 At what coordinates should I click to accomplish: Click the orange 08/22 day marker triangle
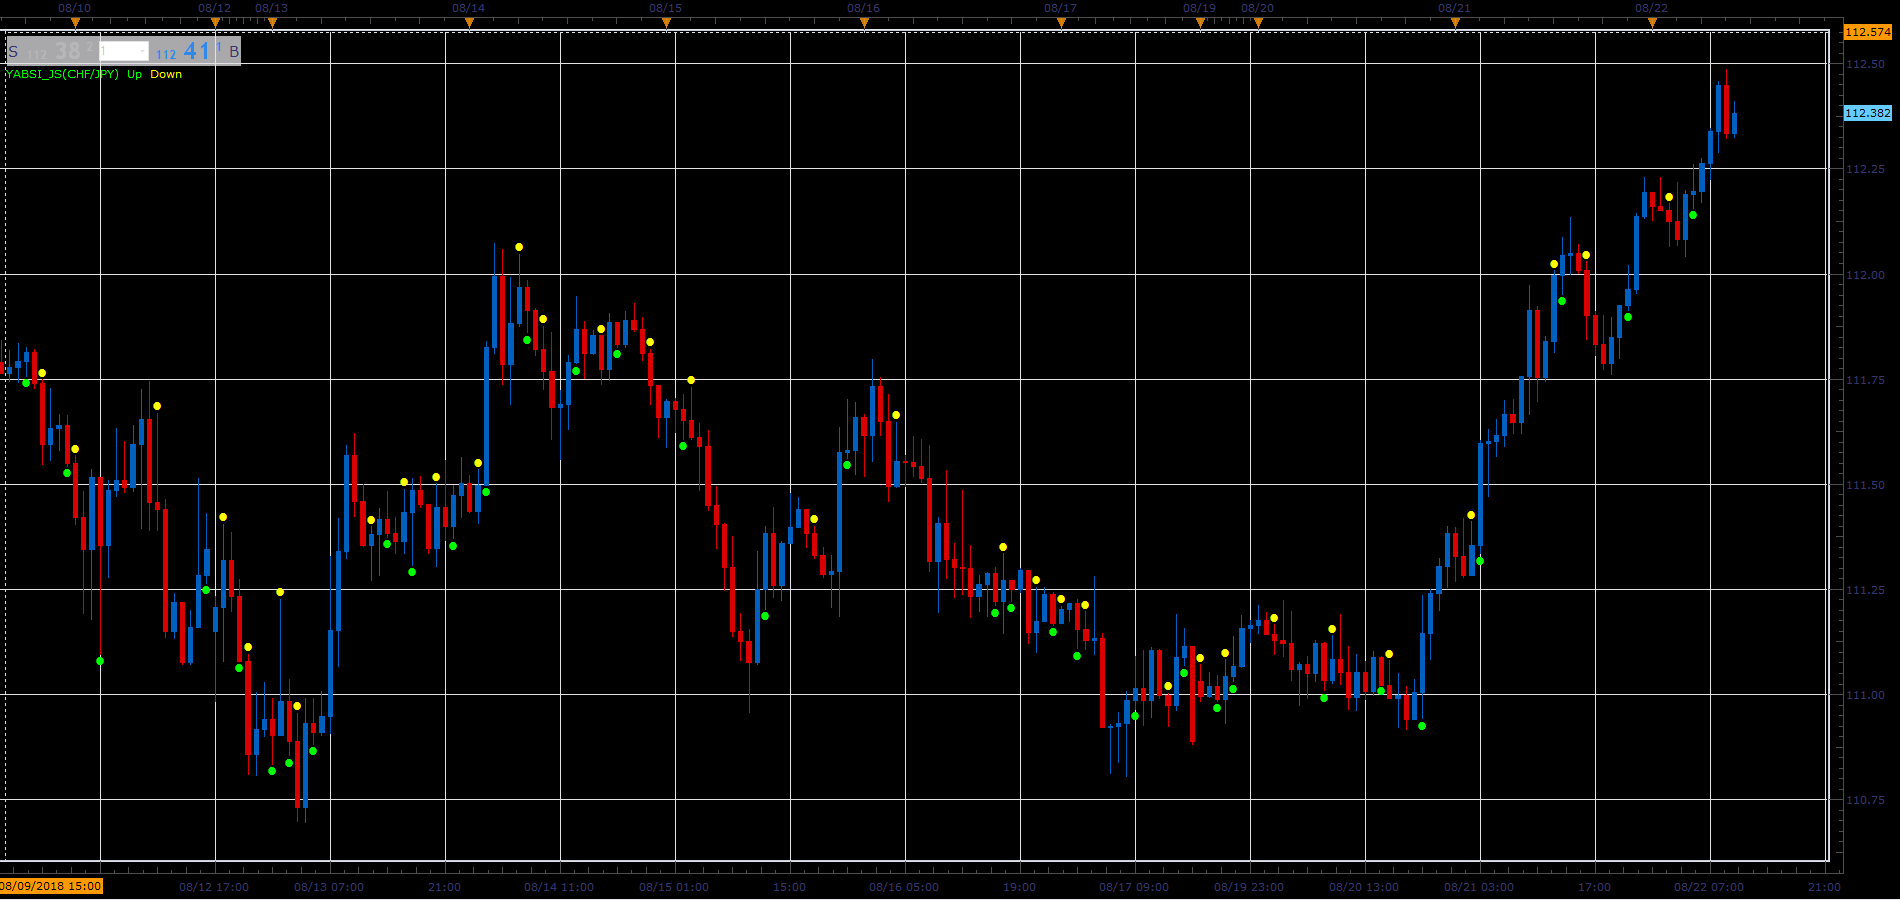(1652, 22)
